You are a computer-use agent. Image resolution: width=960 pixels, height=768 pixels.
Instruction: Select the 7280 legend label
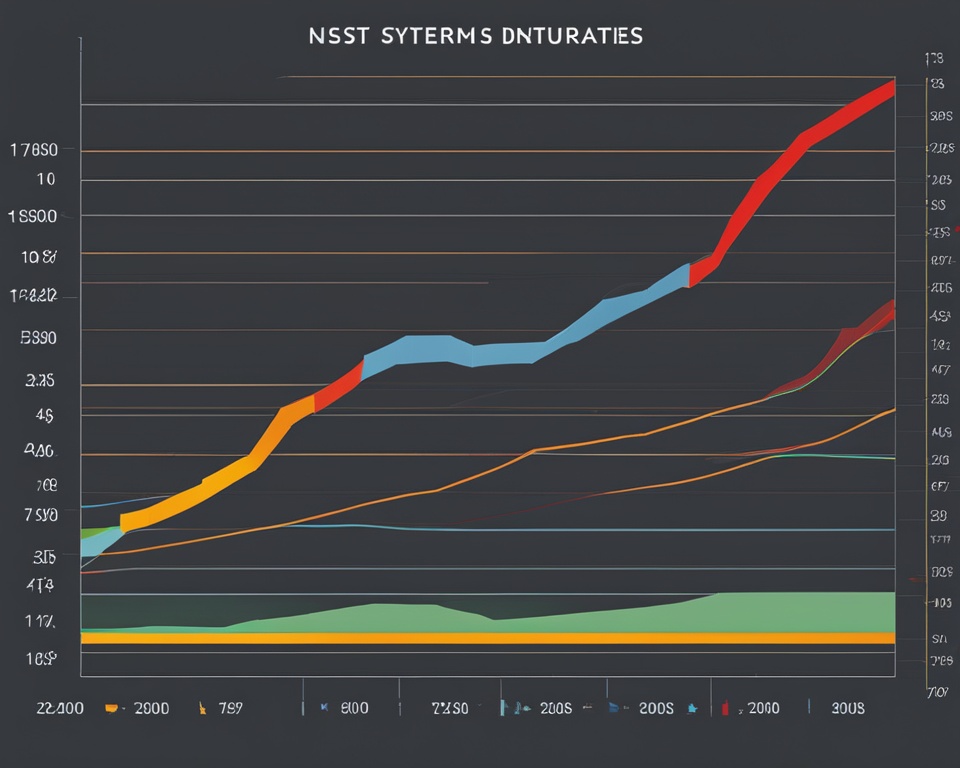tap(450, 709)
